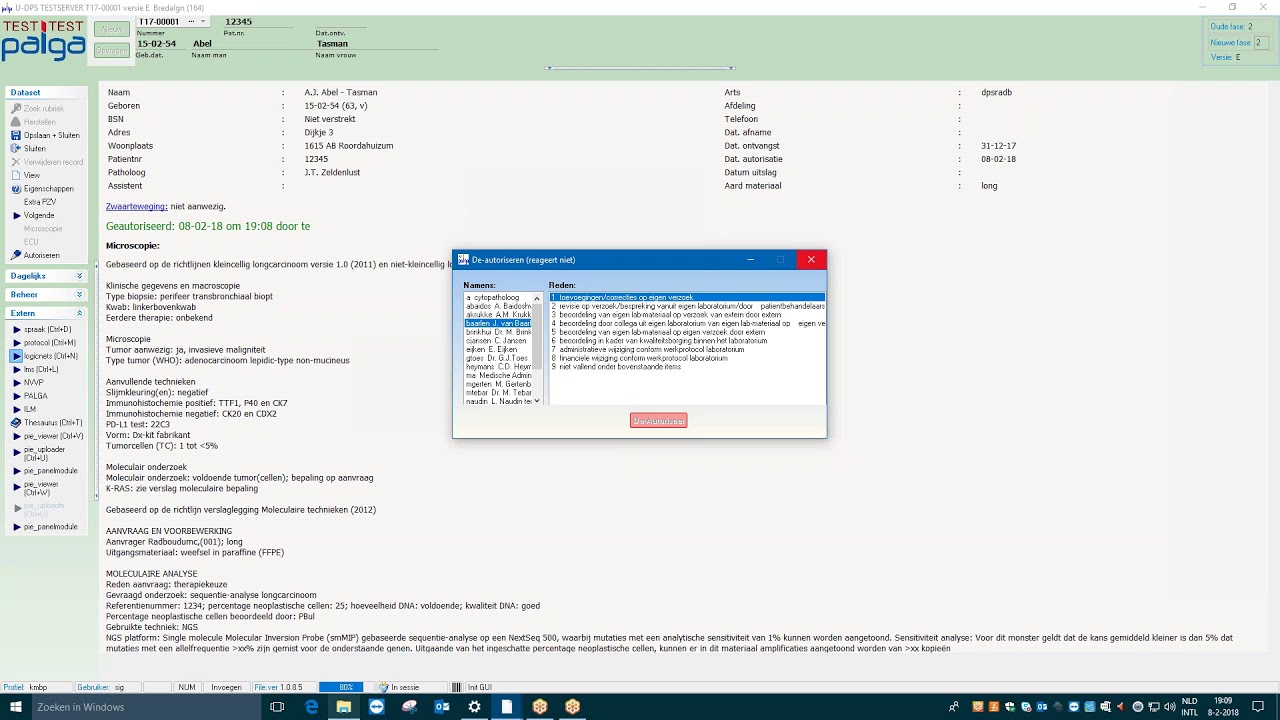Select 'baarlen J. van Baarlen' name
This screenshot has height=720, width=1280.
(x=498, y=323)
